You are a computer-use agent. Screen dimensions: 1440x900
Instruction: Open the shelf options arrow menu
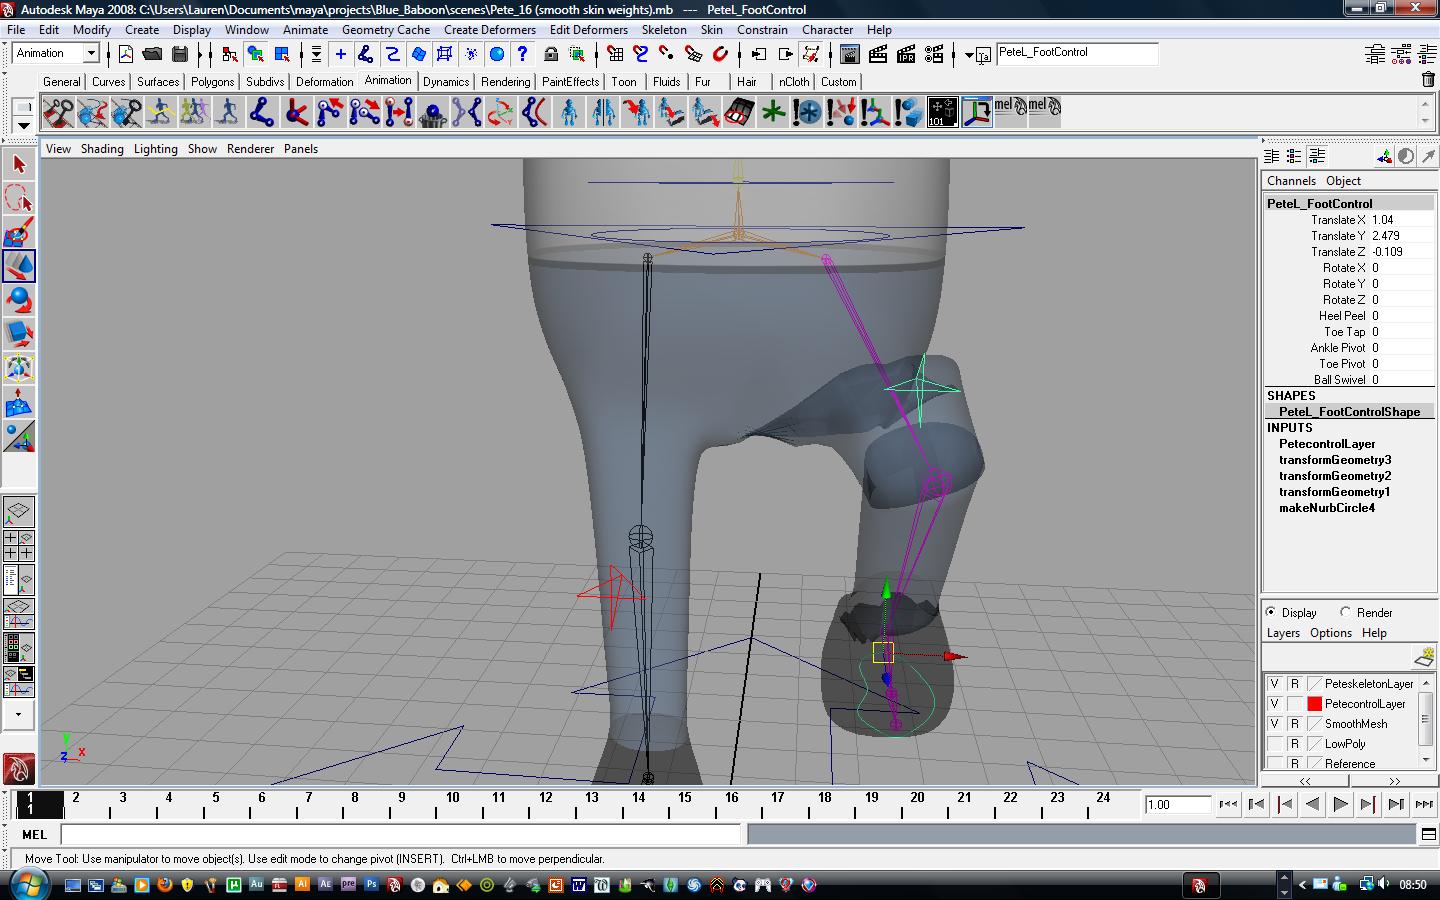[x=24, y=126]
